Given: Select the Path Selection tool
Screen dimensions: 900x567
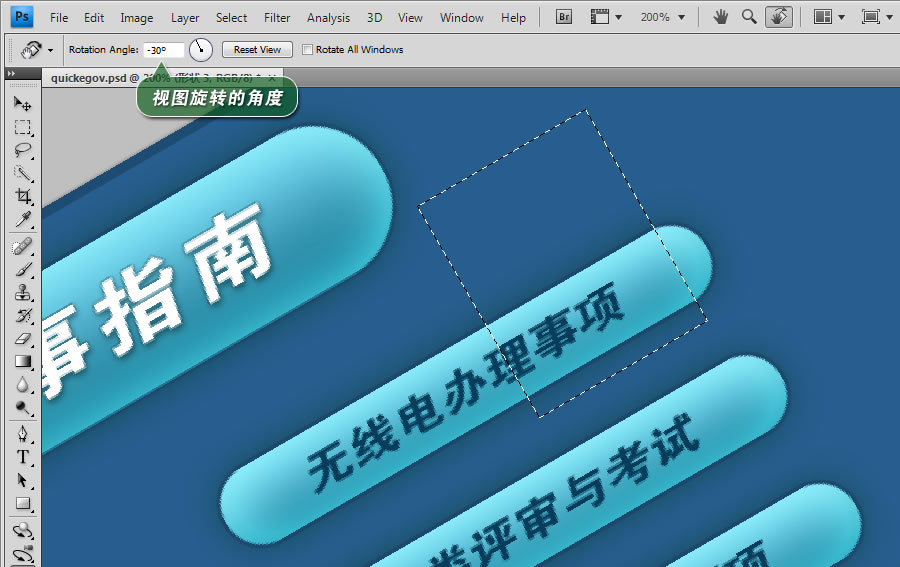Looking at the screenshot, I should 23,480.
